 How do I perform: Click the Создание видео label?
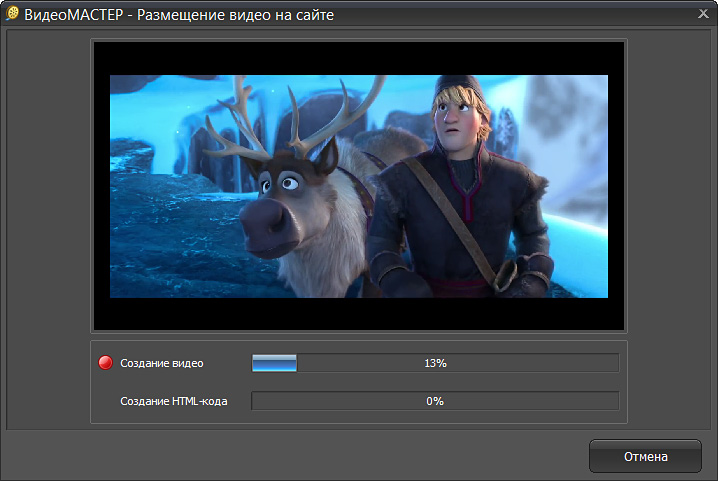[x=162, y=363]
